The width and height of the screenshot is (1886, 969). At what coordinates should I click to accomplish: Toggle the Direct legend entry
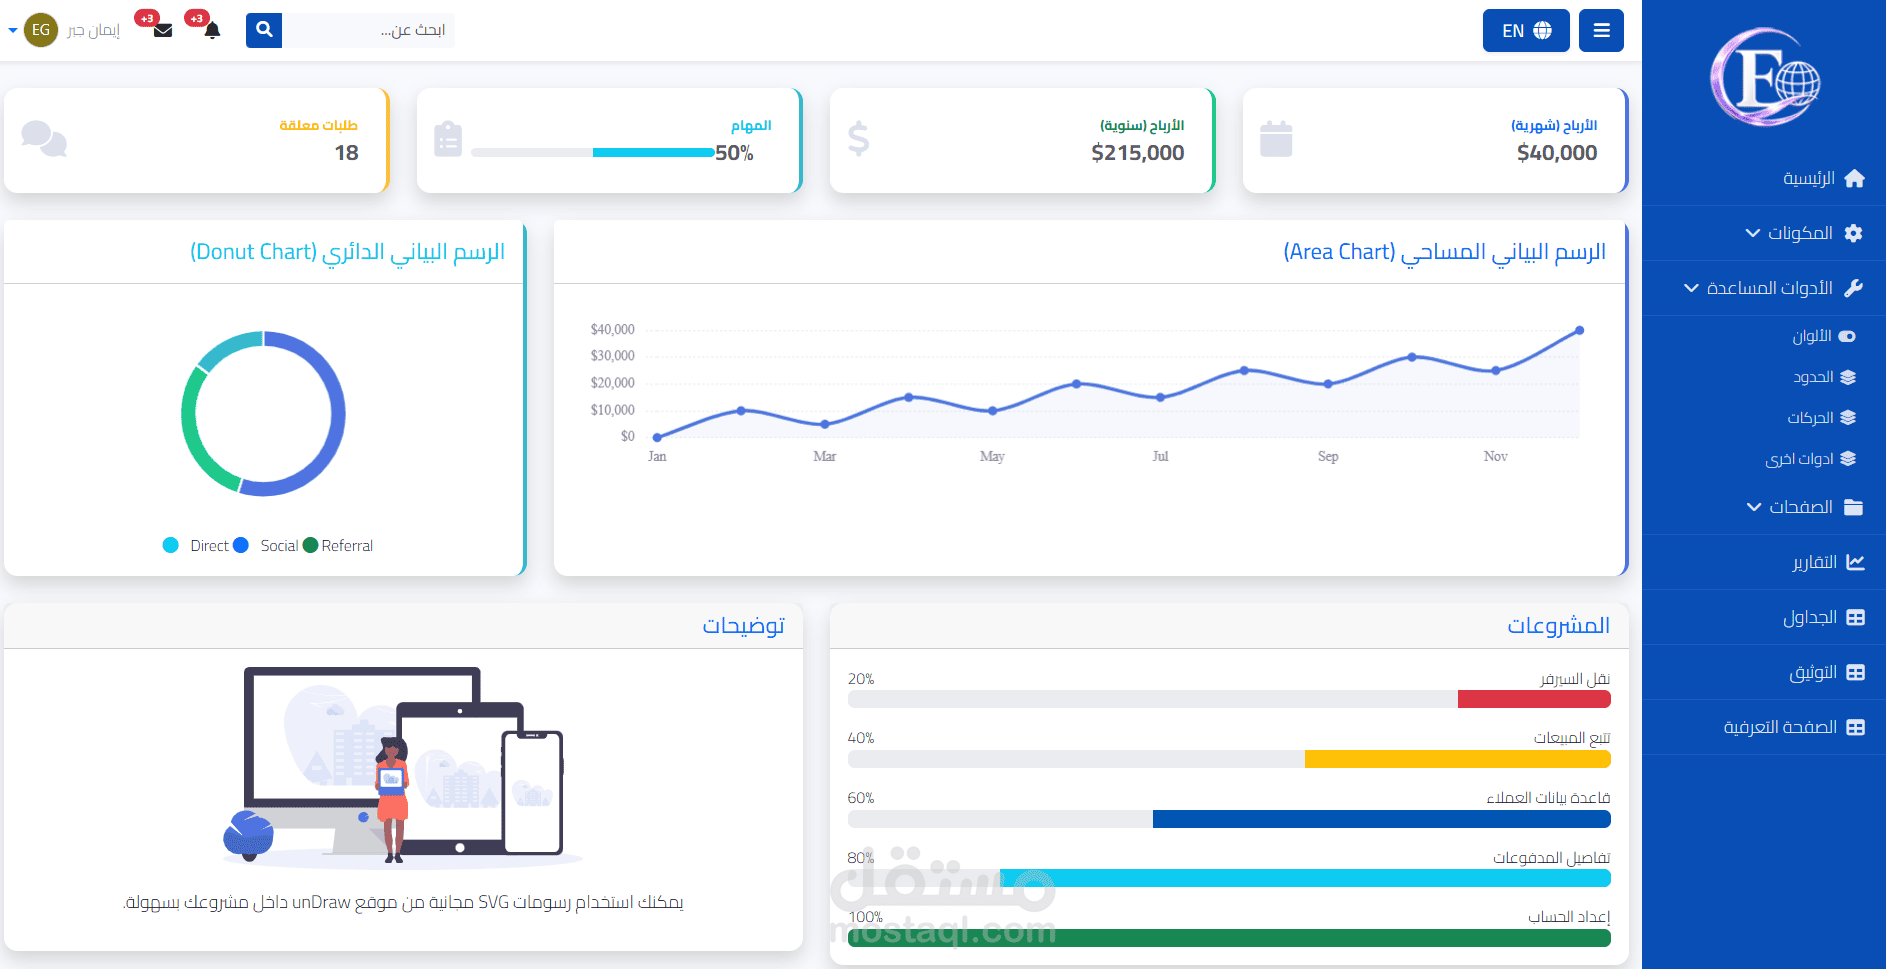click(x=195, y=545)
